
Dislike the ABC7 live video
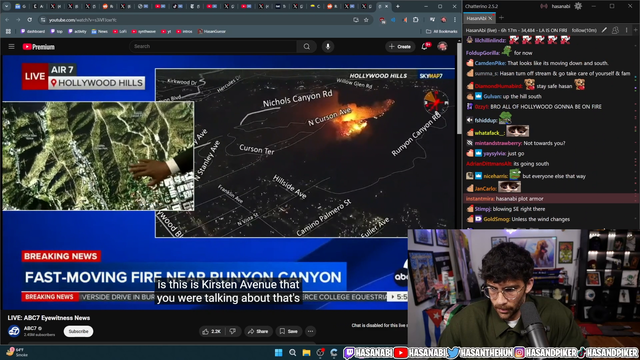pyautogui.click(x=233, y=331)
